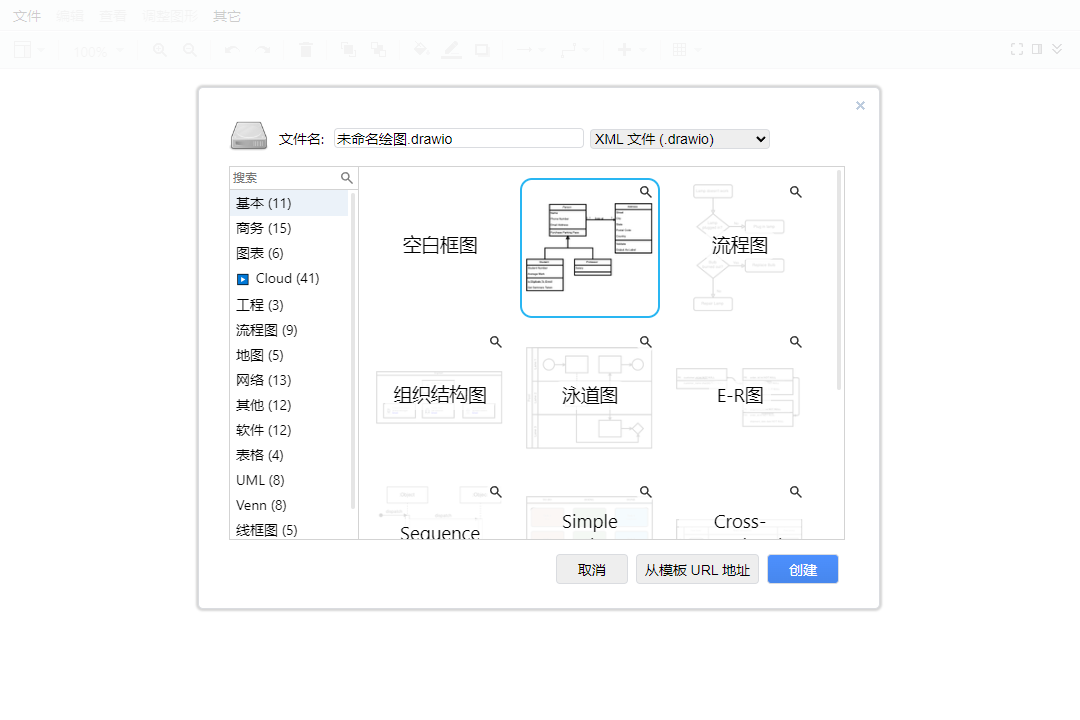Click magnifier on Sequence template

coord(495,492)
